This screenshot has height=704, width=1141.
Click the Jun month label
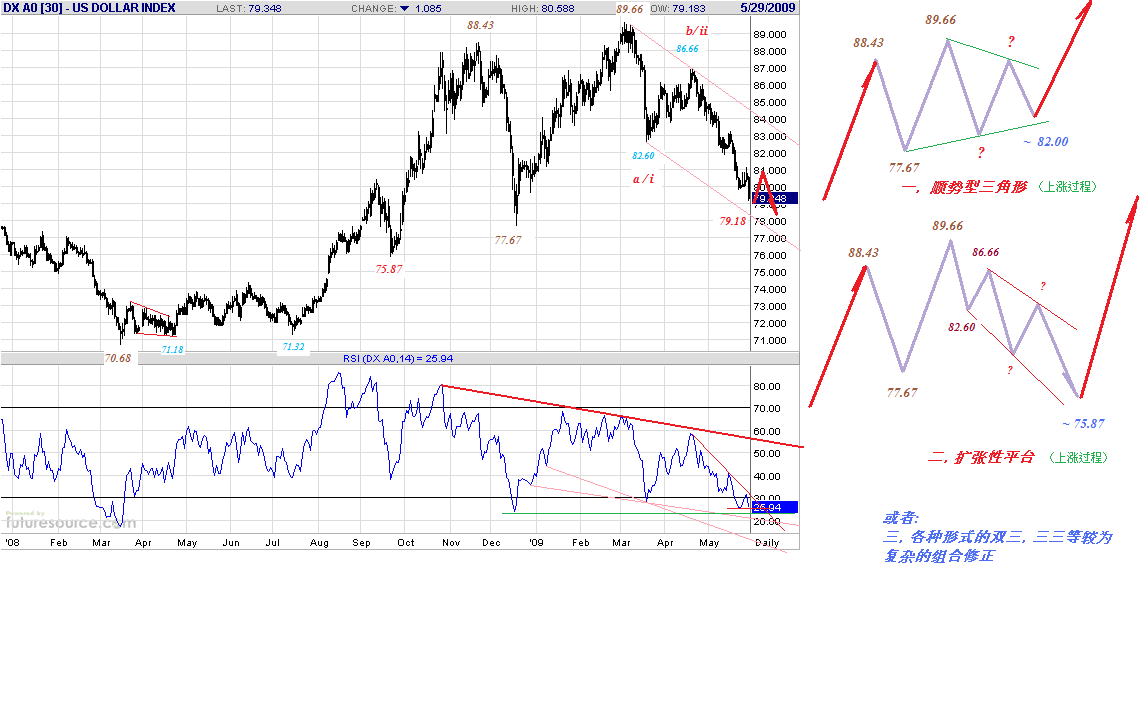231,542
